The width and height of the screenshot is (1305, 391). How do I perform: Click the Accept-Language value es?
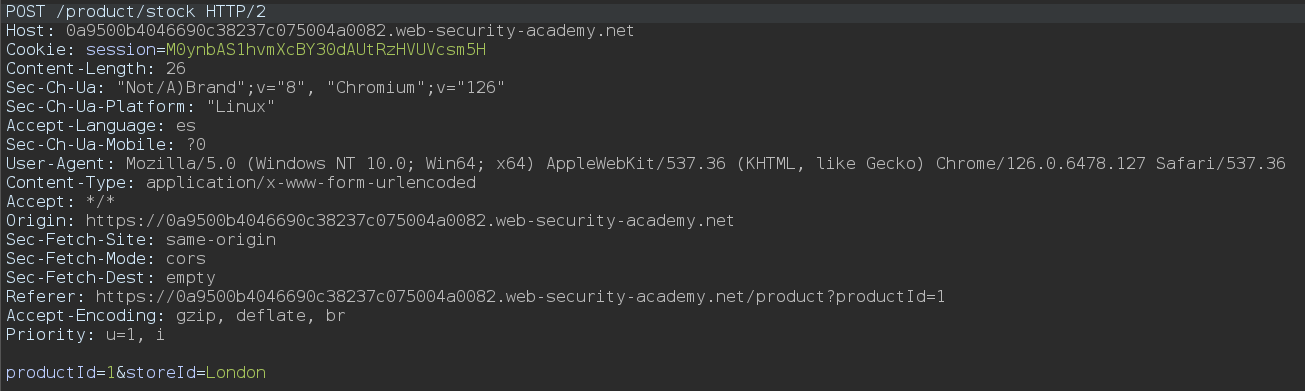point(185,126)
